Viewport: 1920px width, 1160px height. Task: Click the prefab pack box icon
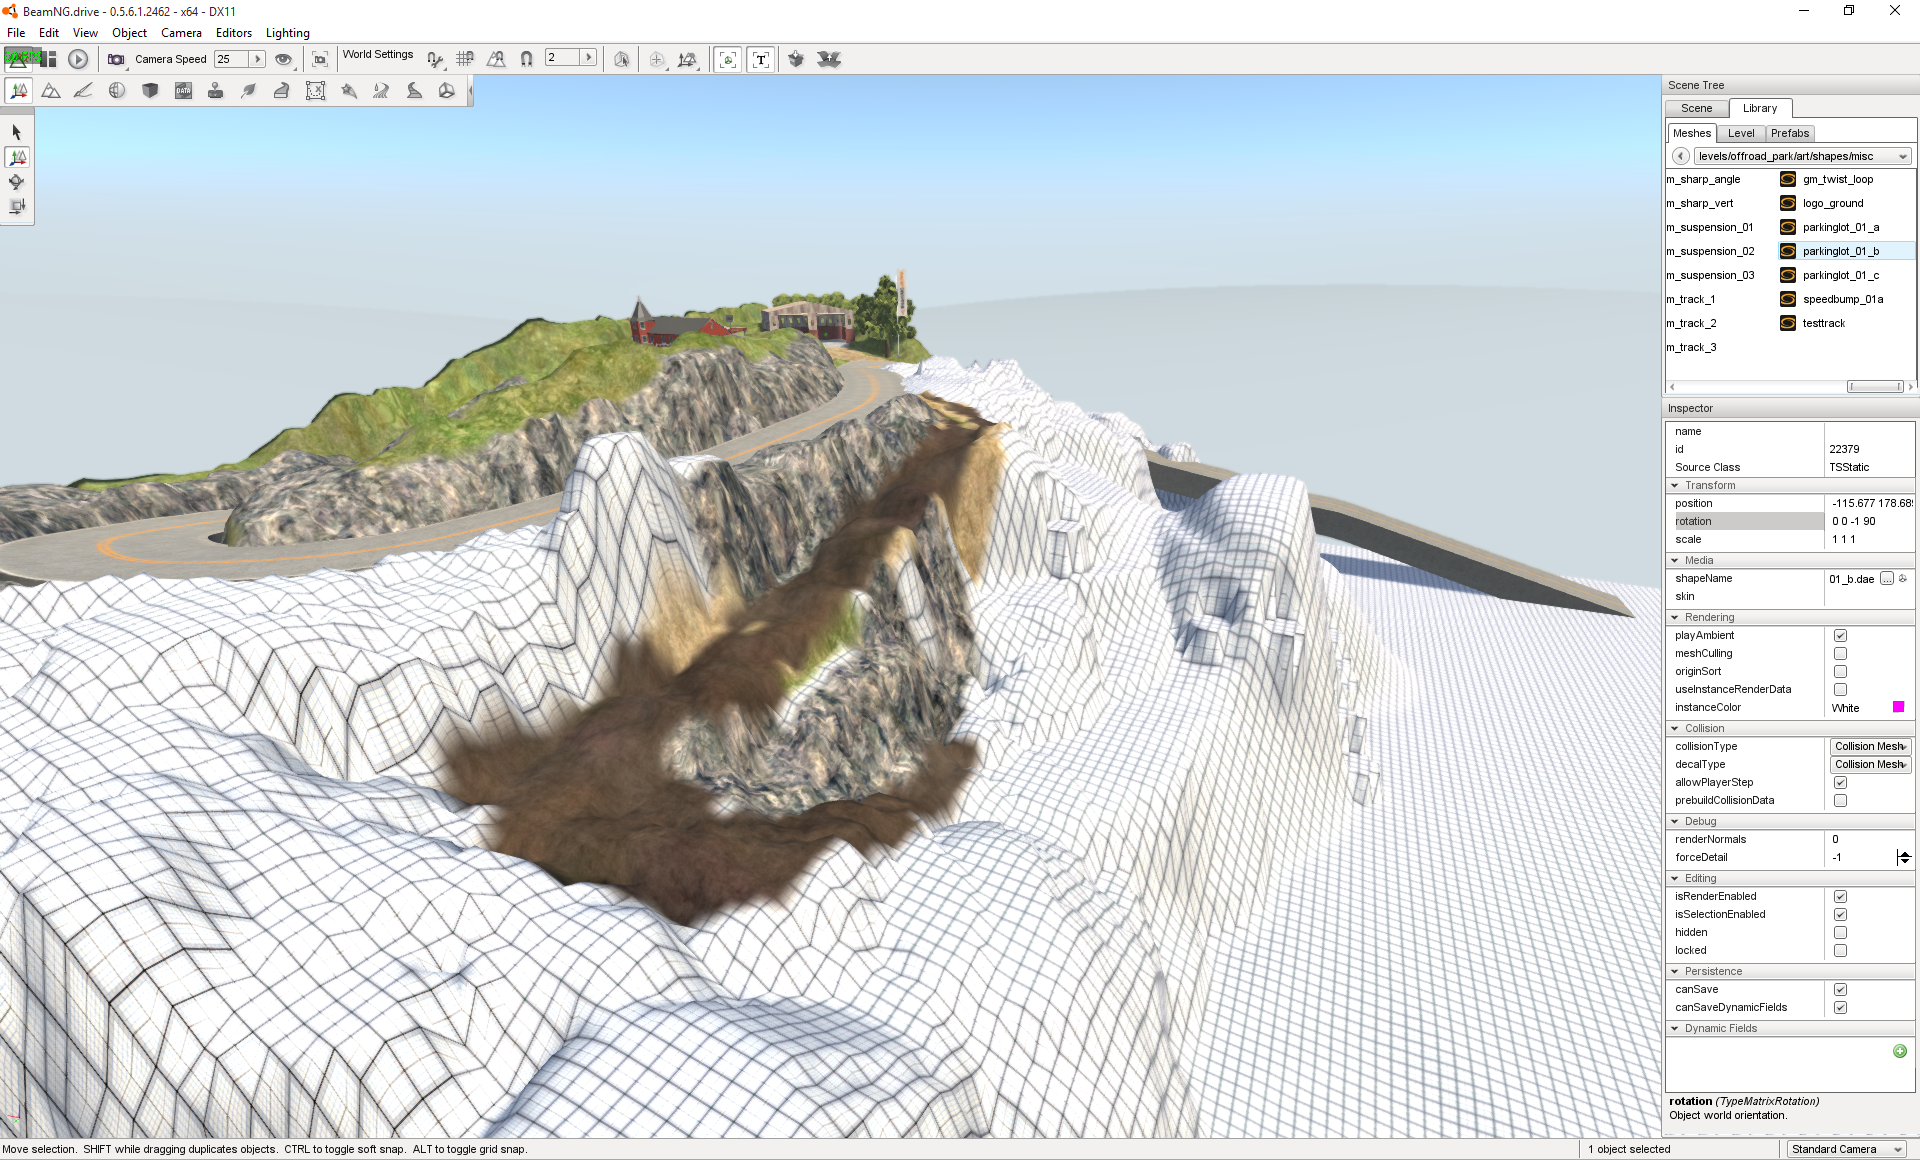click(796, 59)
